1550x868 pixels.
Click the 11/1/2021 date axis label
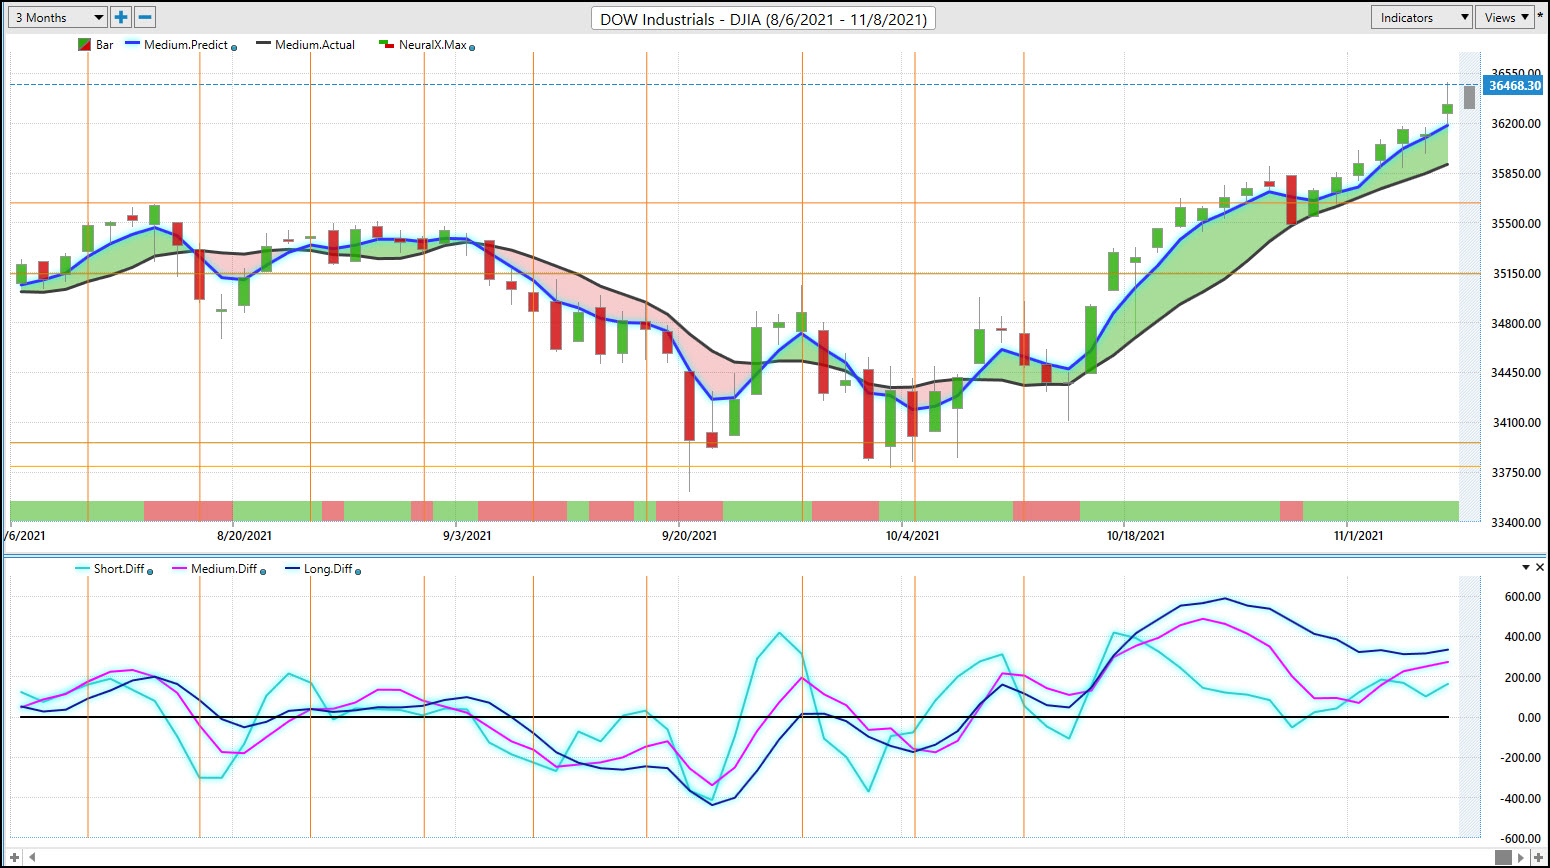1358,536
